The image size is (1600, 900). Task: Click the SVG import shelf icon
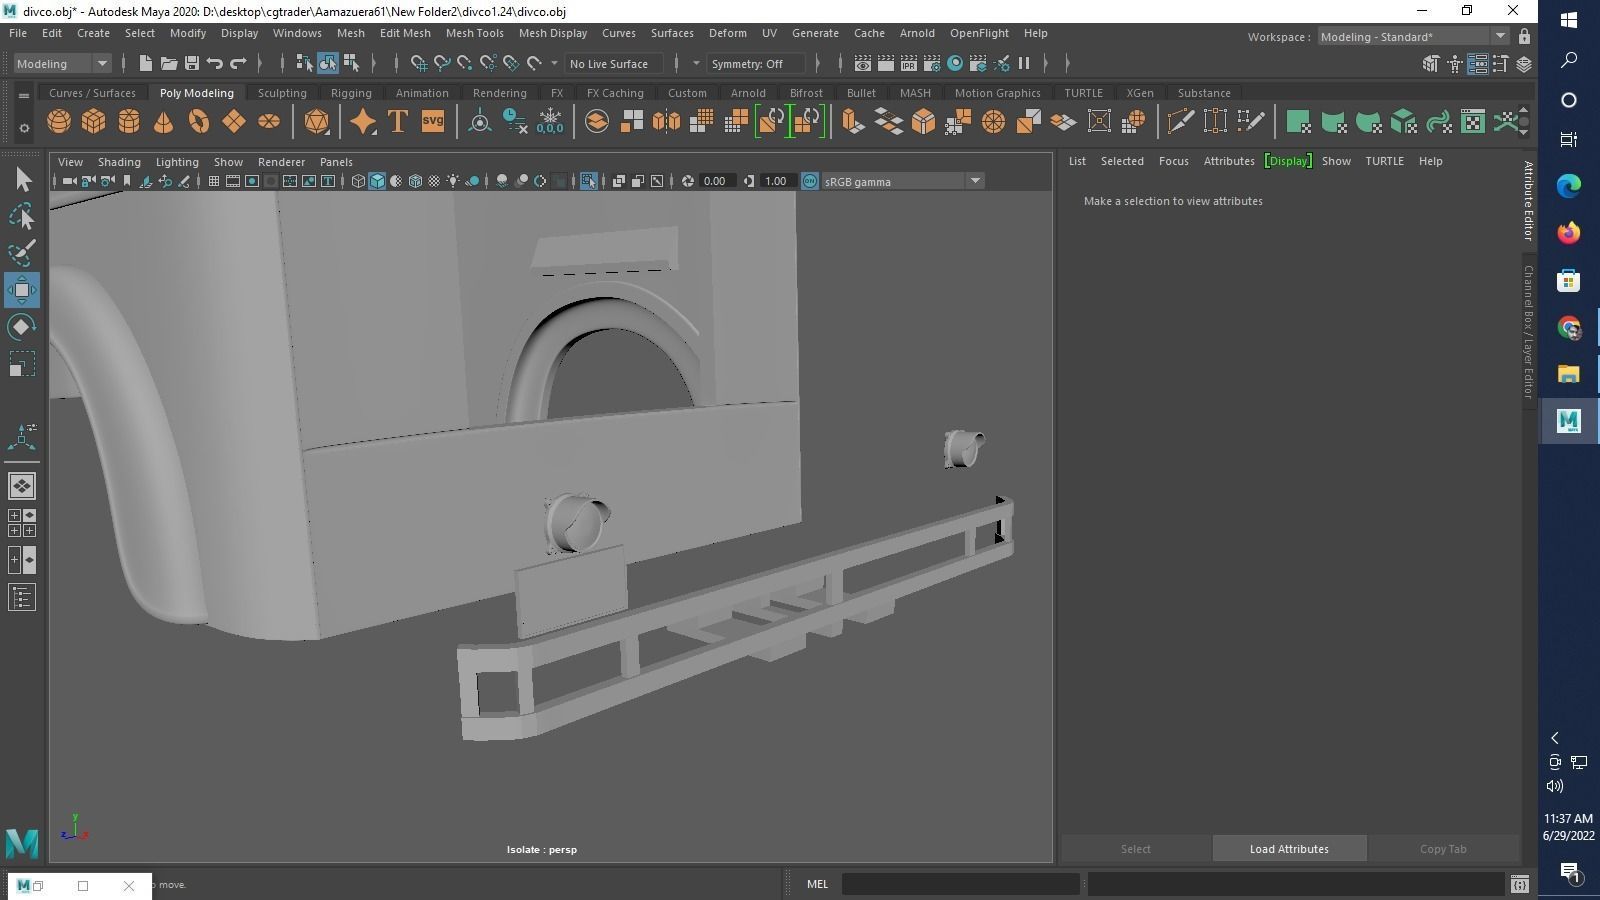click(432, 122)
